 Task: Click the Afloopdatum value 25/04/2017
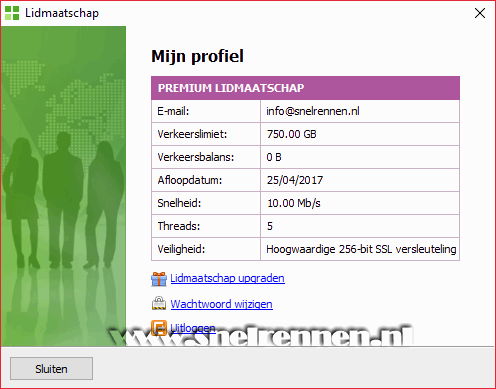click(295, 180)
